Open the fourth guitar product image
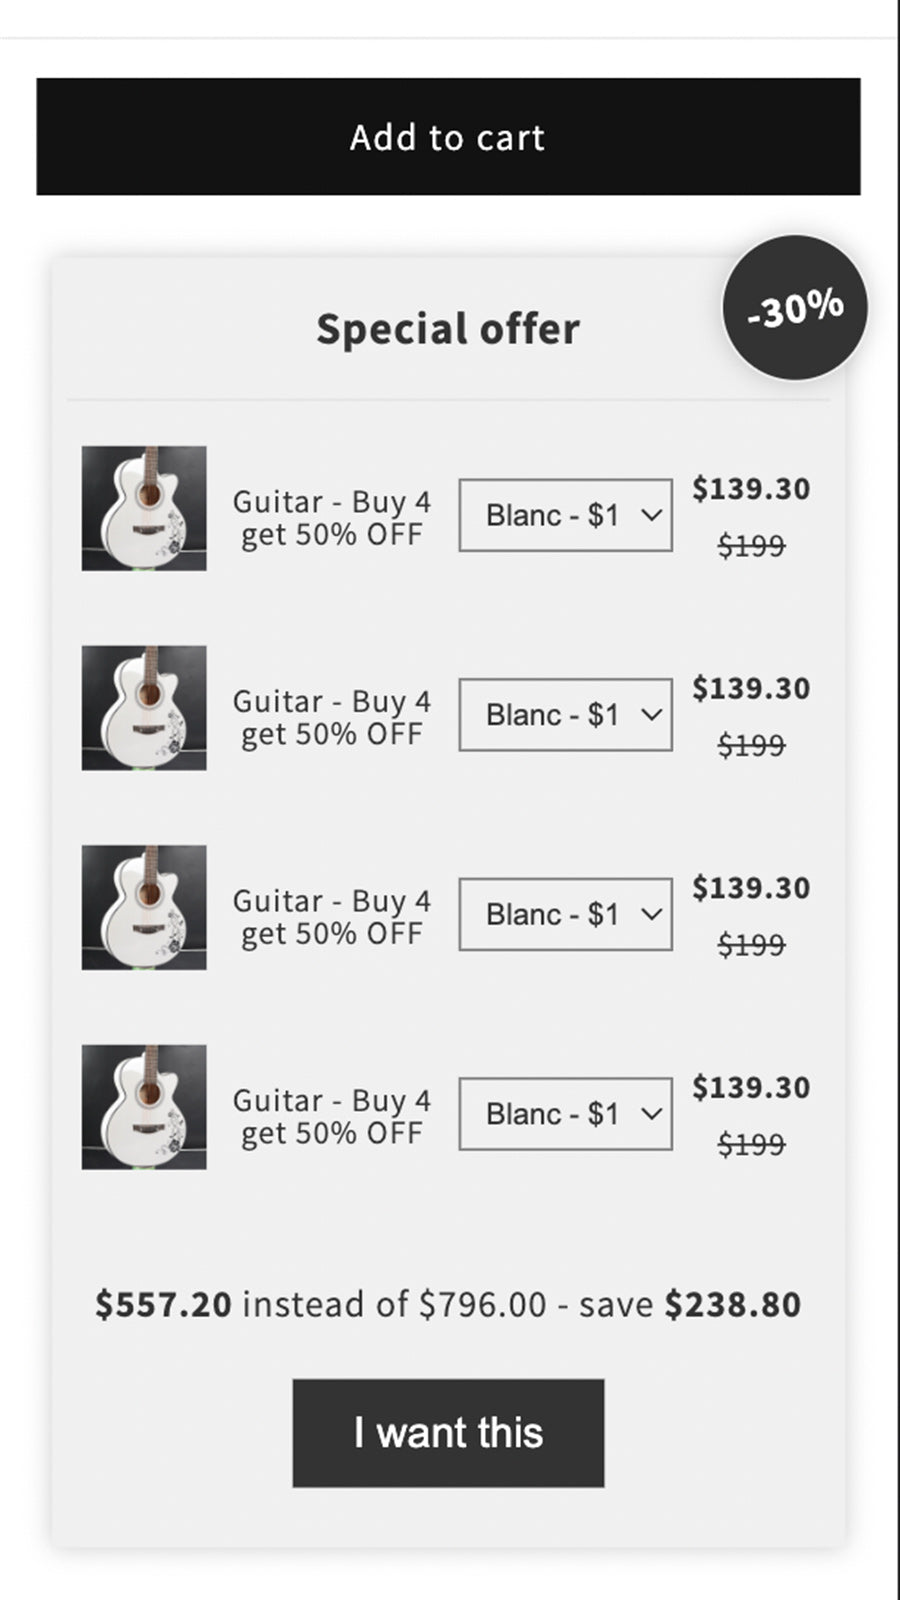The image size is (900, 1600). [144, 1107]
